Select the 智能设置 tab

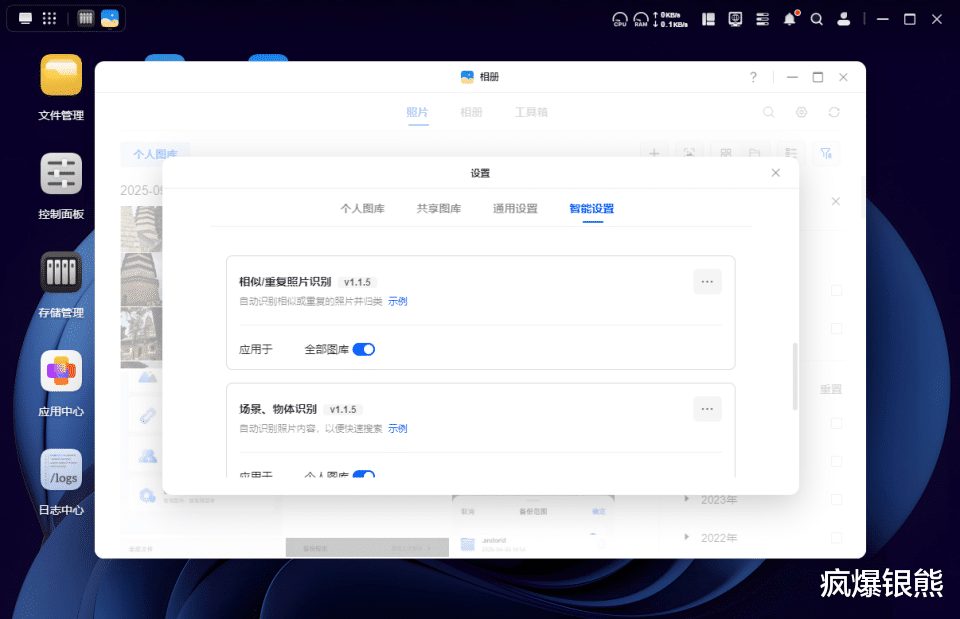point(591,209)
